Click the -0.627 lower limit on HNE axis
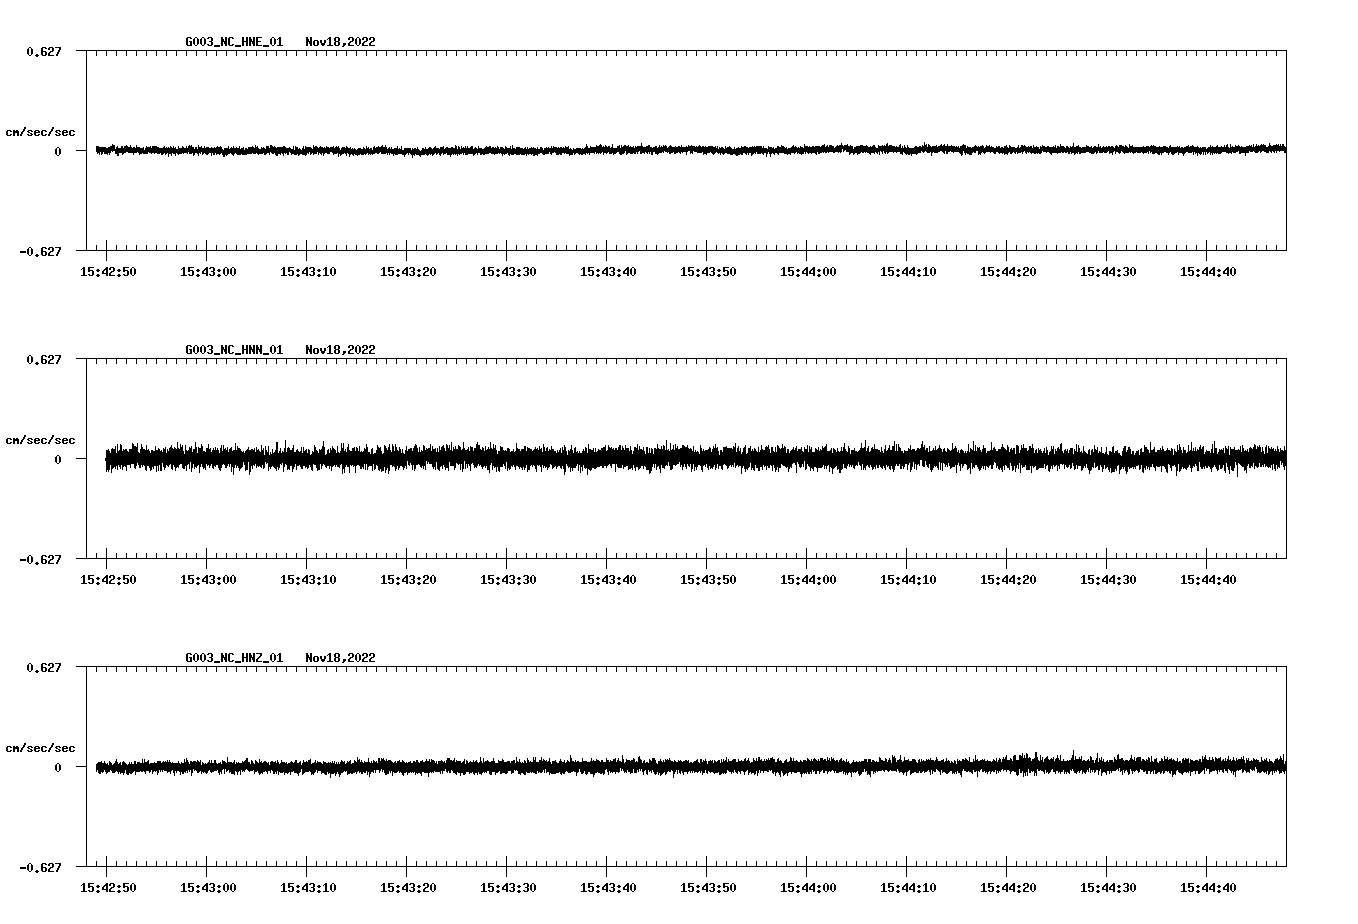This screenshot has width=1358, height=924. tap(40, 251)
